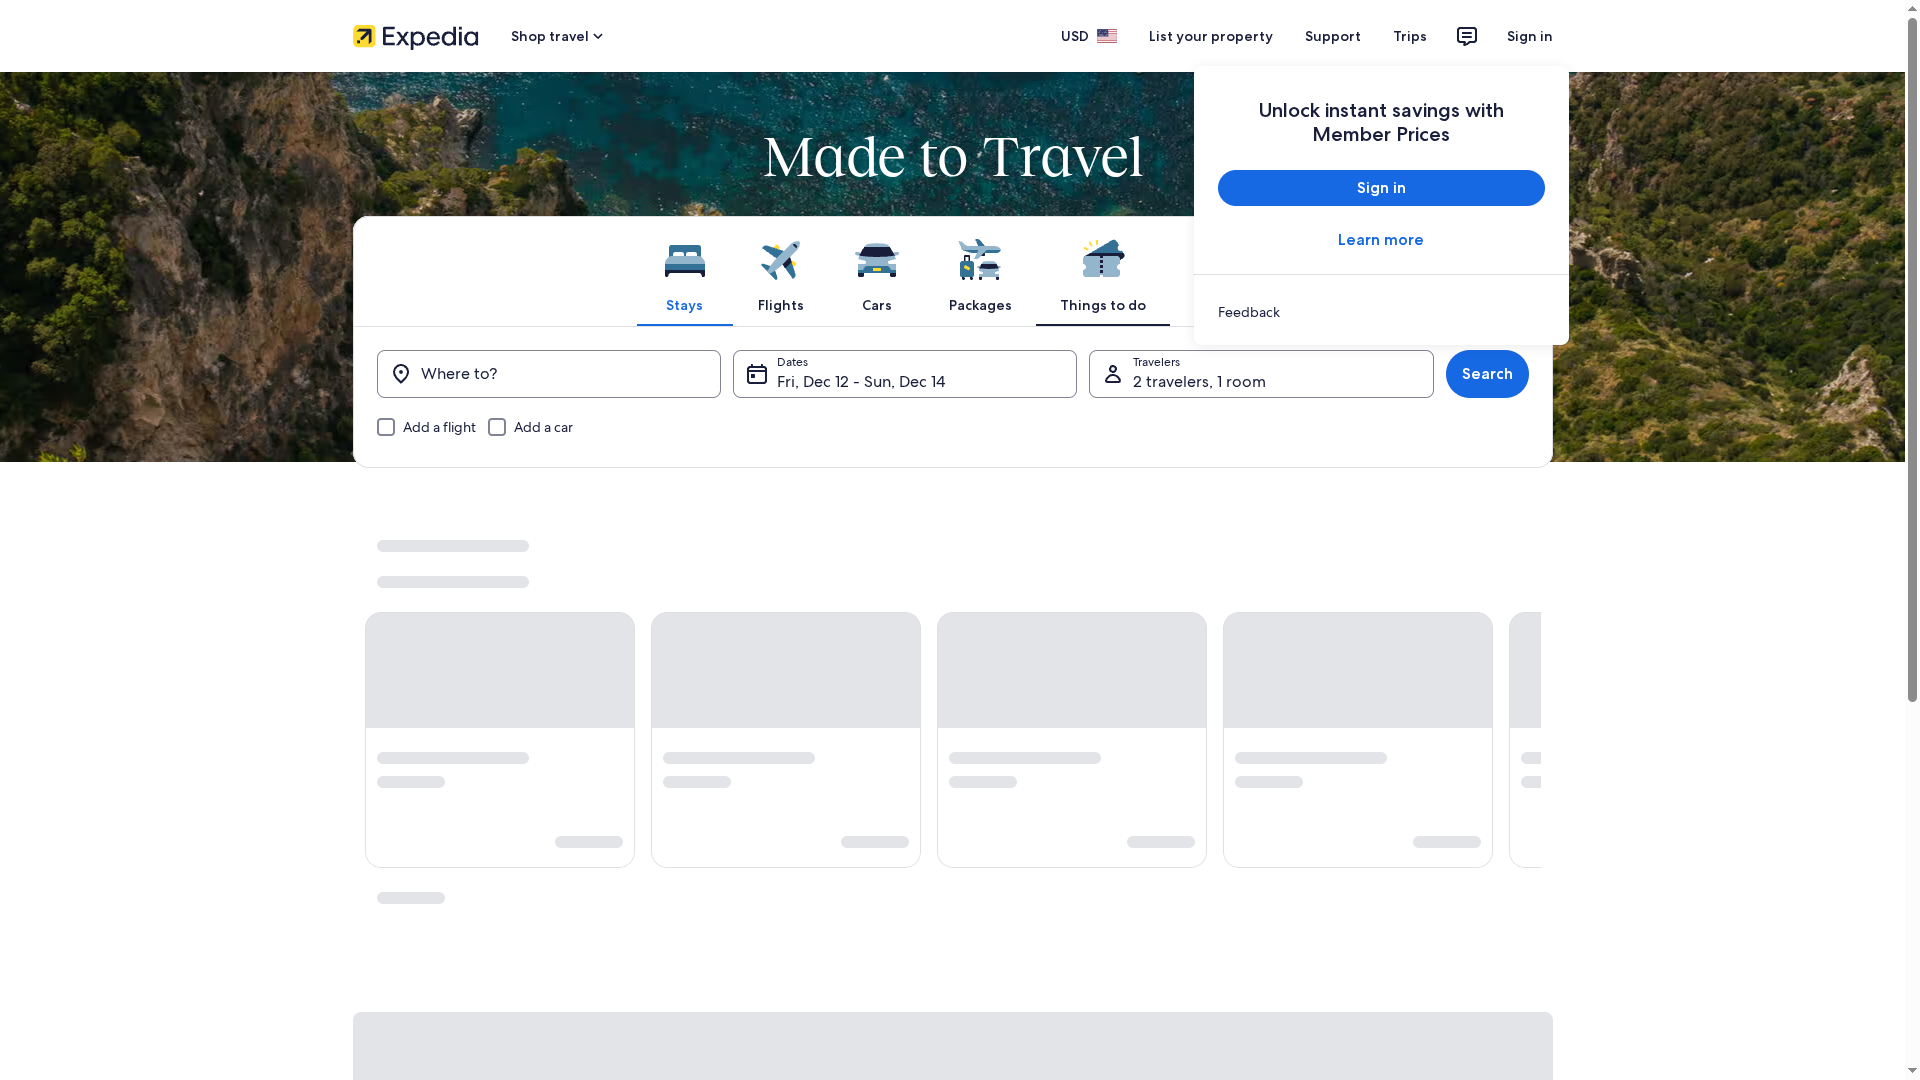Expand the Shop travel dropdown
The height and width of the screenshot is (1080, 1920).
click(556, 36)
